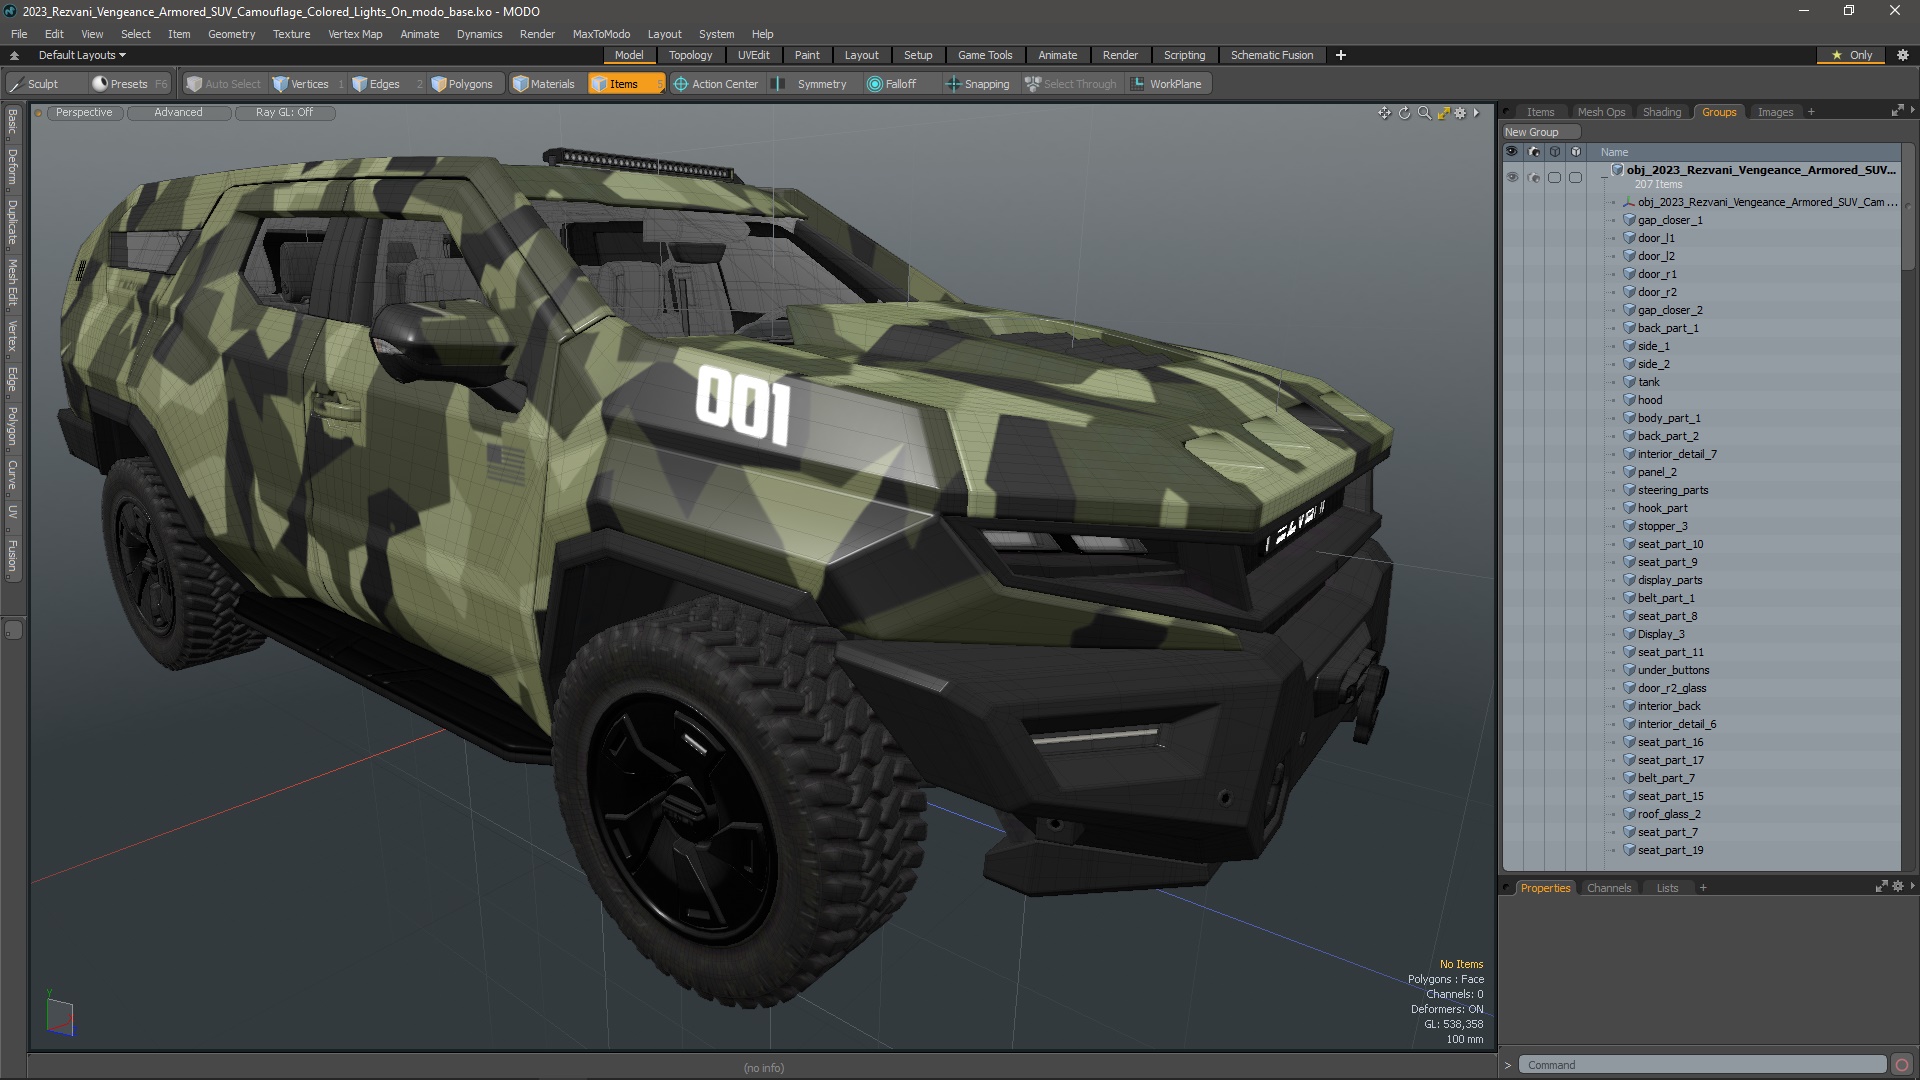Viewport: 1920px width, 1080px height.
Task: Open the UVEdit layout tab
Action: click(753, 55)
